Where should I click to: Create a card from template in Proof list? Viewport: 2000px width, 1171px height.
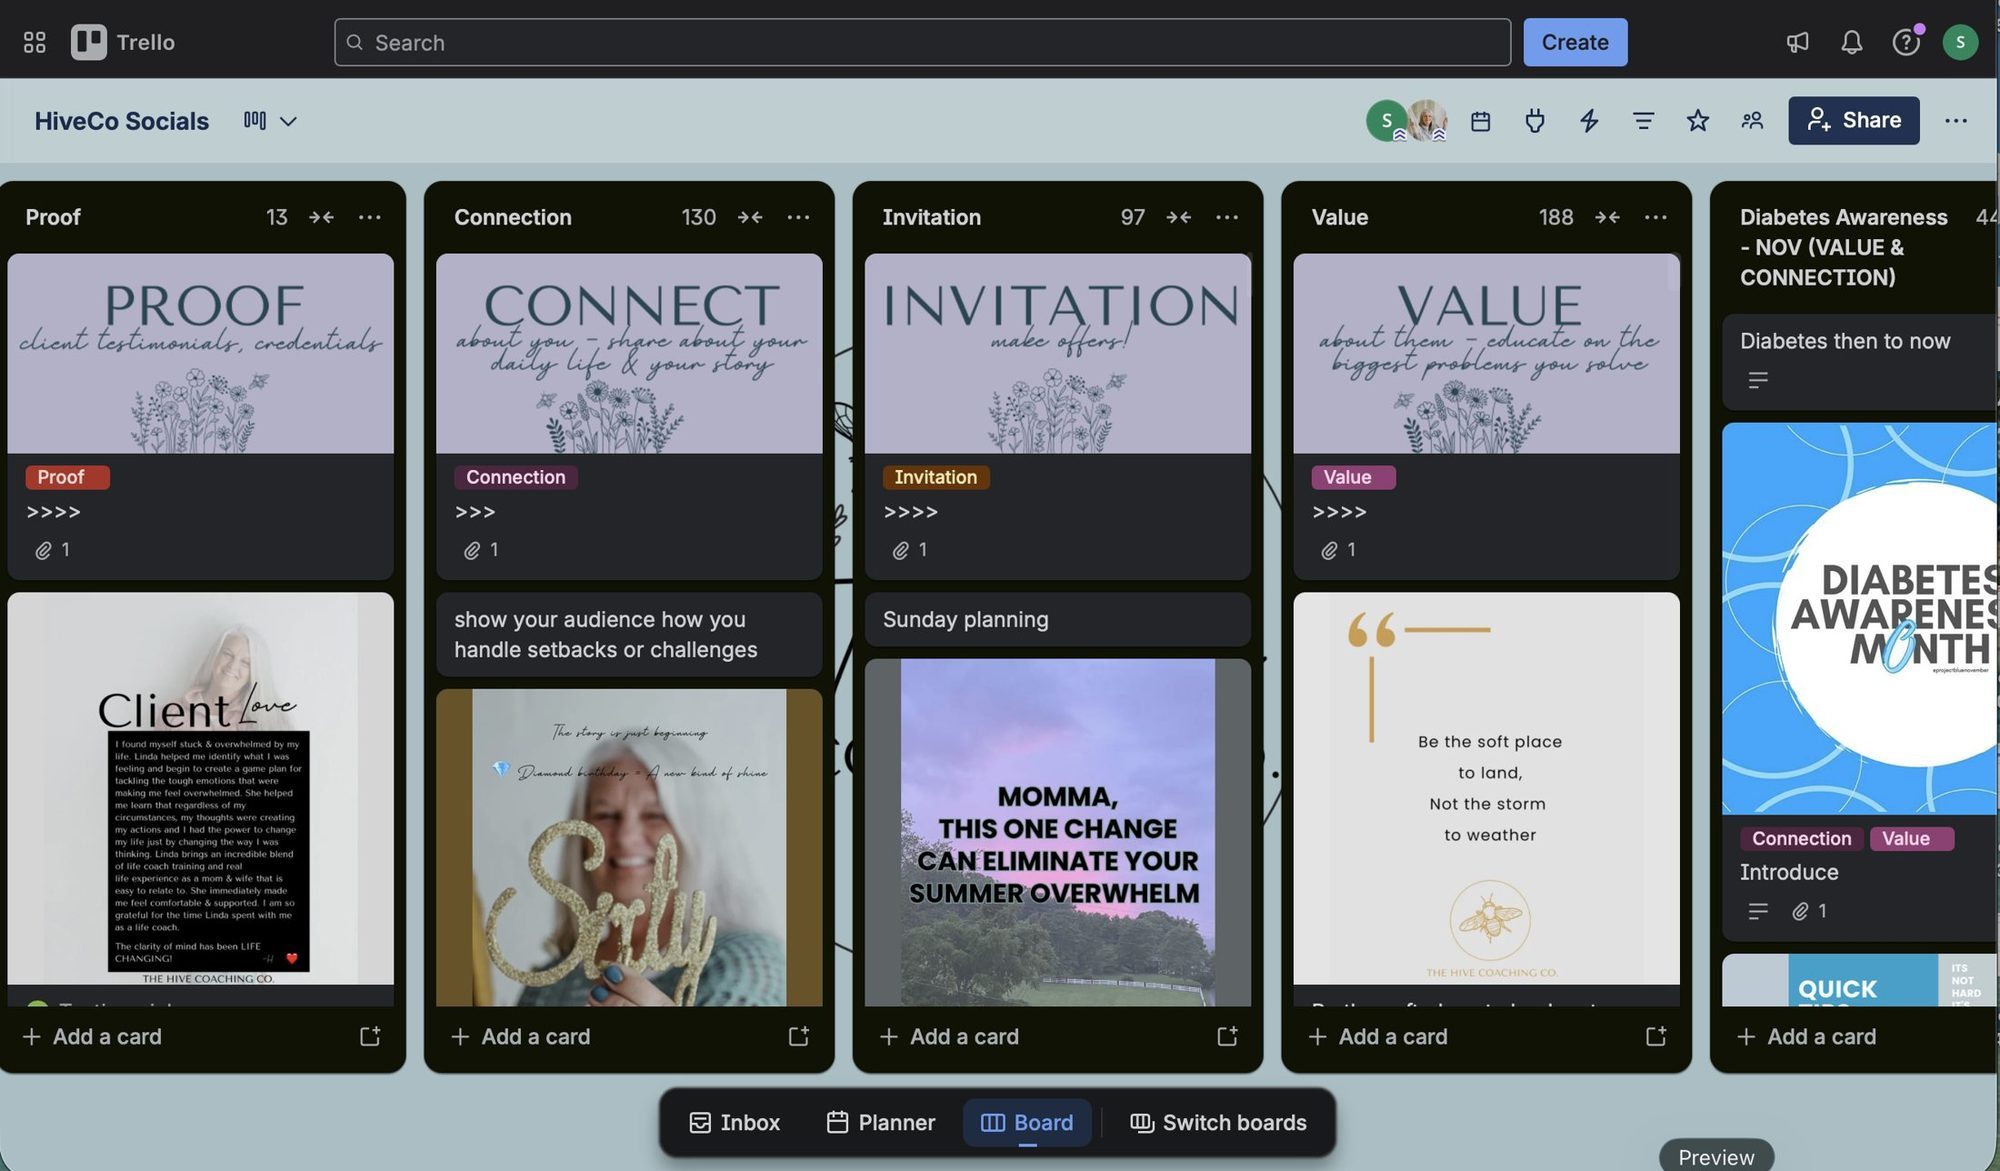click(x=370, y=1036)
